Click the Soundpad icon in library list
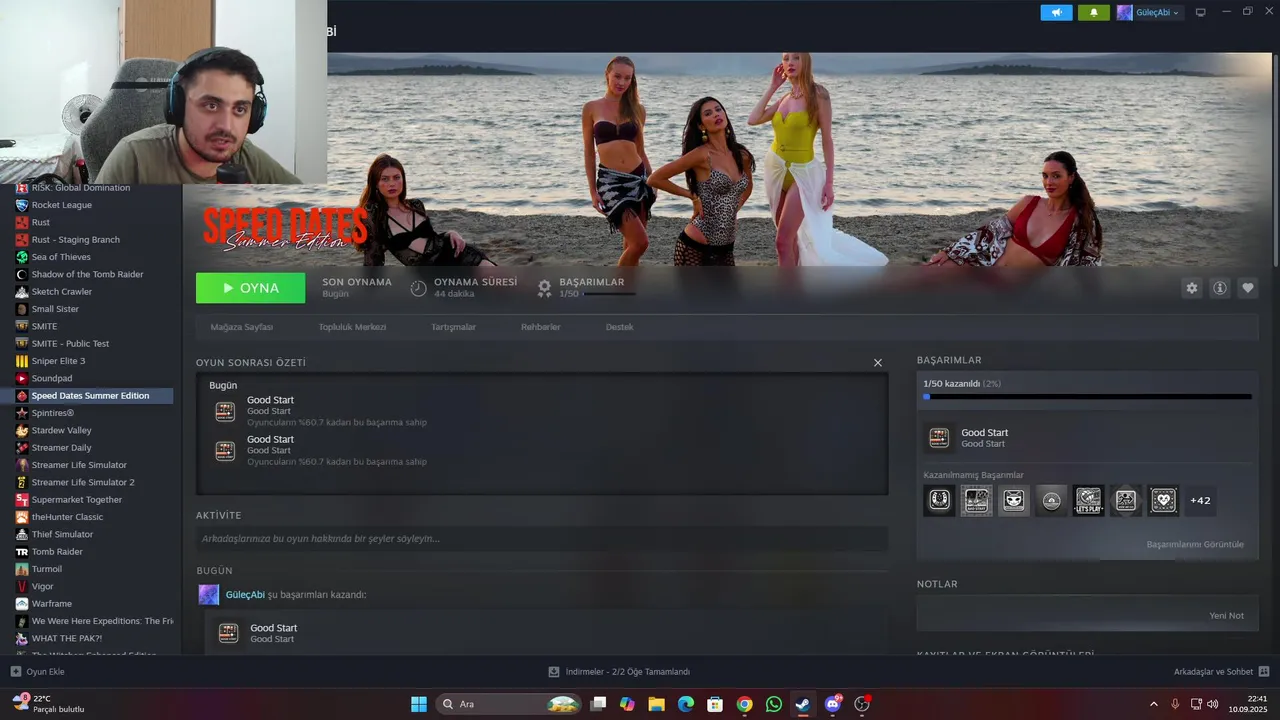This screenshot has width=1280, height=720. click(x=22, y=378)
